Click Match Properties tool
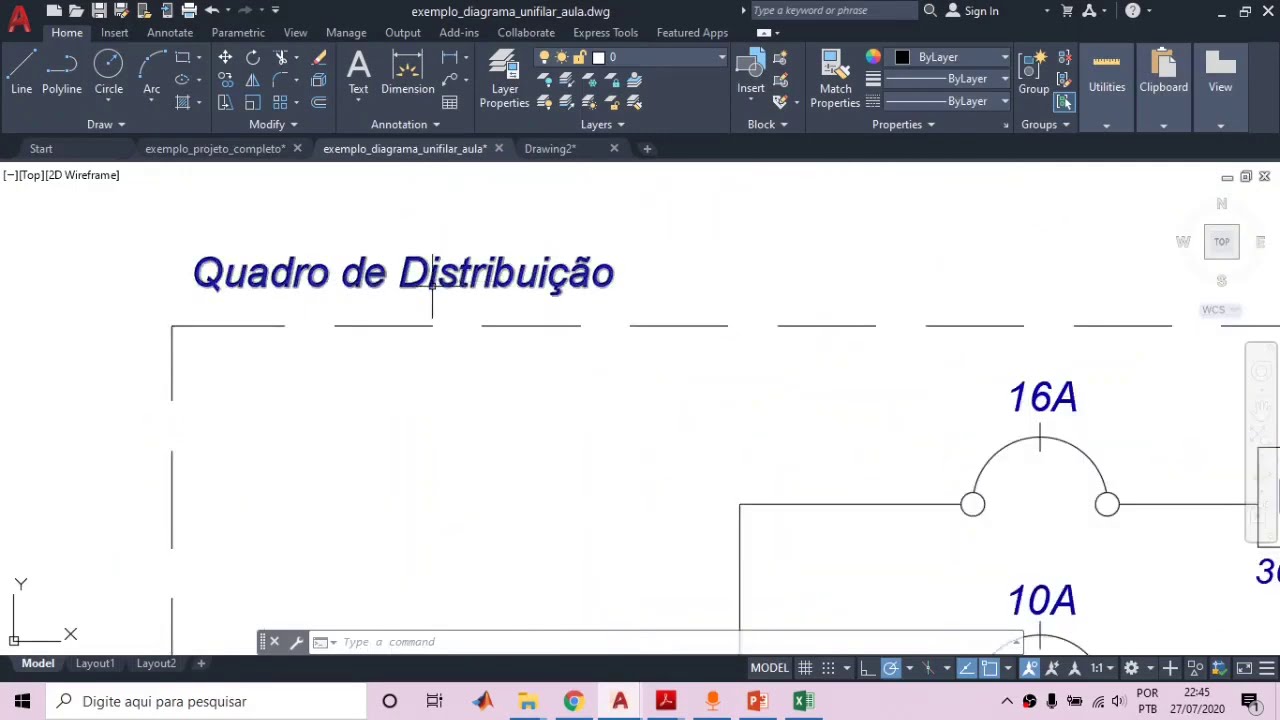The width and height of the screenshot is (1280, 720). click(x=835, y=80)
